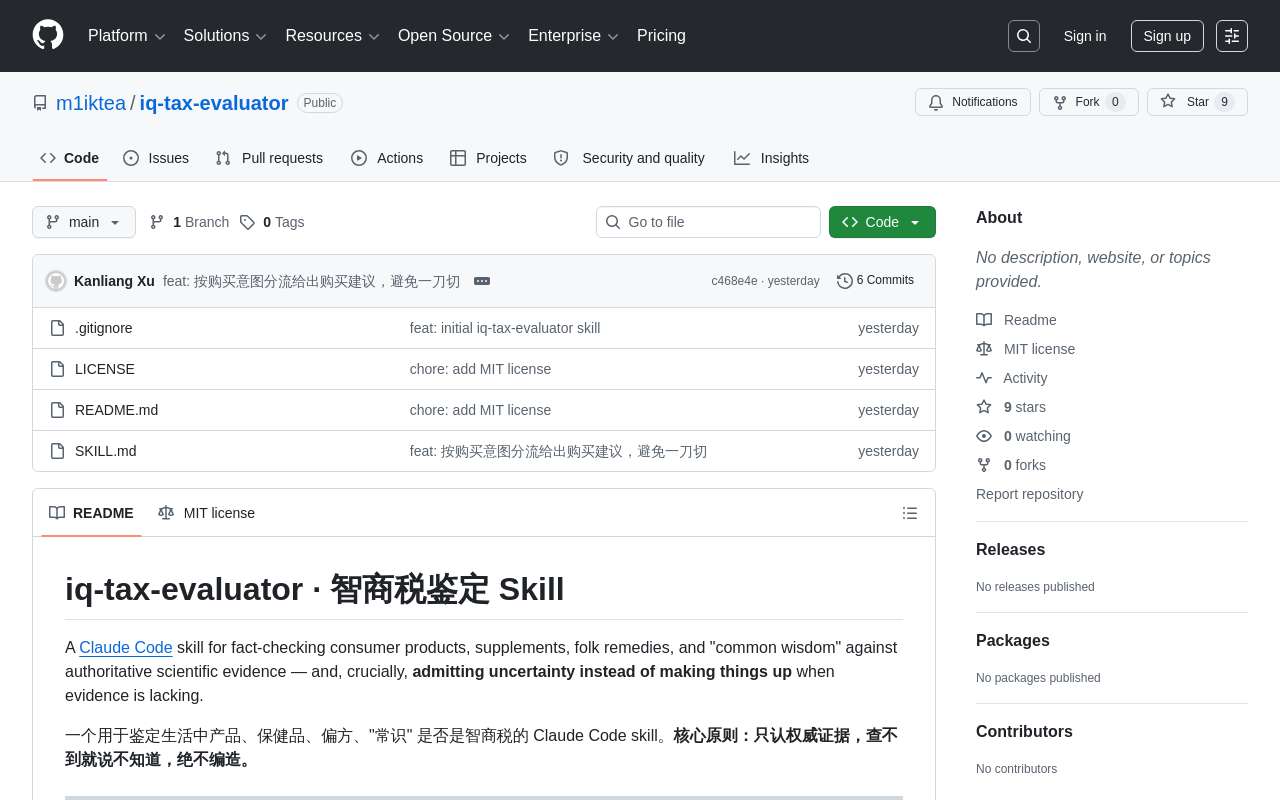Open the tags icon link
This screenshot has height=800, width=1280.
pyautogui.click(x=248, y=222)
